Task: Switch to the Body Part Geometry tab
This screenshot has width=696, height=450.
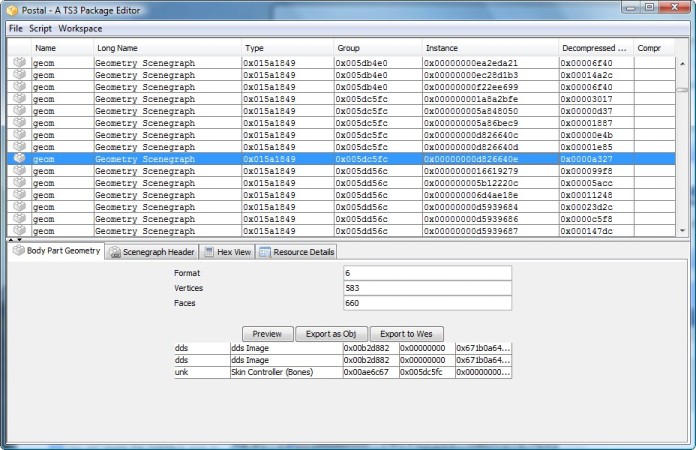Action: click(x=56, y=251)
